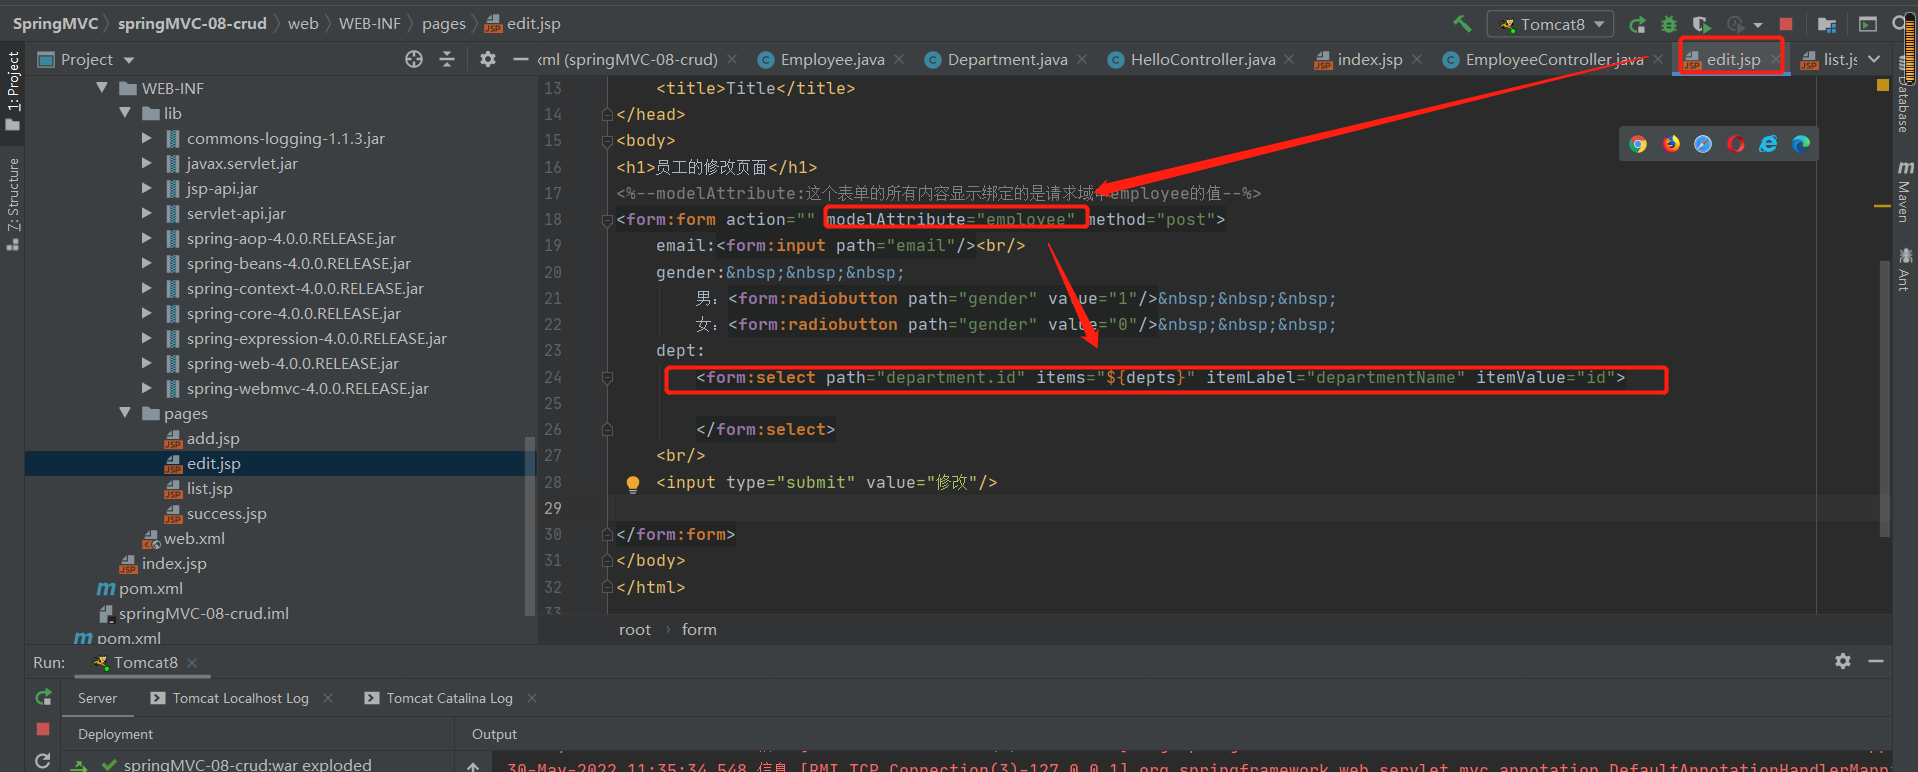1918x772 pixels.
Task: Open Run panel settings gear
Action: [x=1843, y=661]
